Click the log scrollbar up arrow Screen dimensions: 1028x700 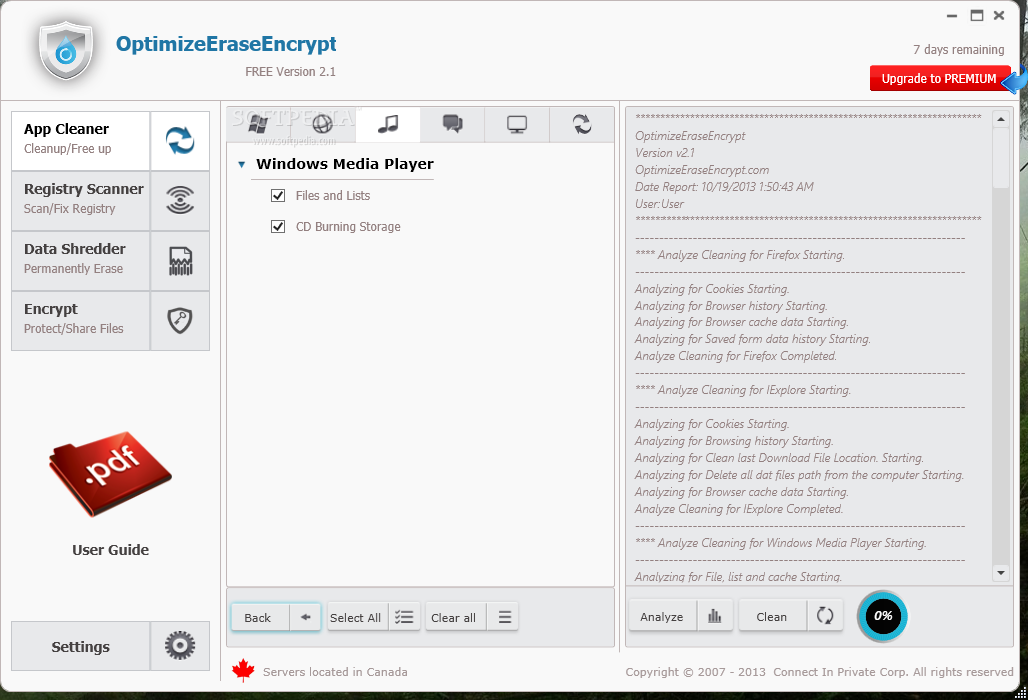point(1000,119)
